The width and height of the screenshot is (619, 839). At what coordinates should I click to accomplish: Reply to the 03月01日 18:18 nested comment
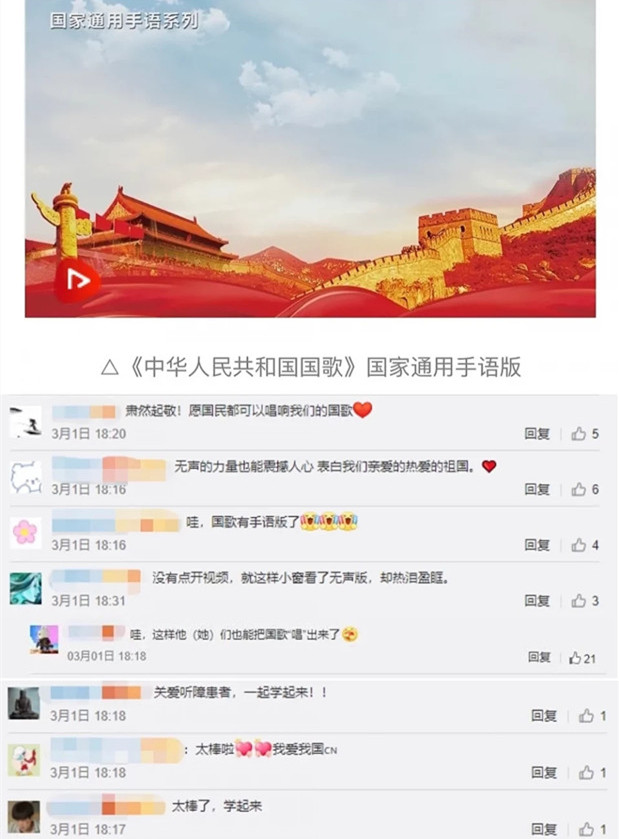539,657
